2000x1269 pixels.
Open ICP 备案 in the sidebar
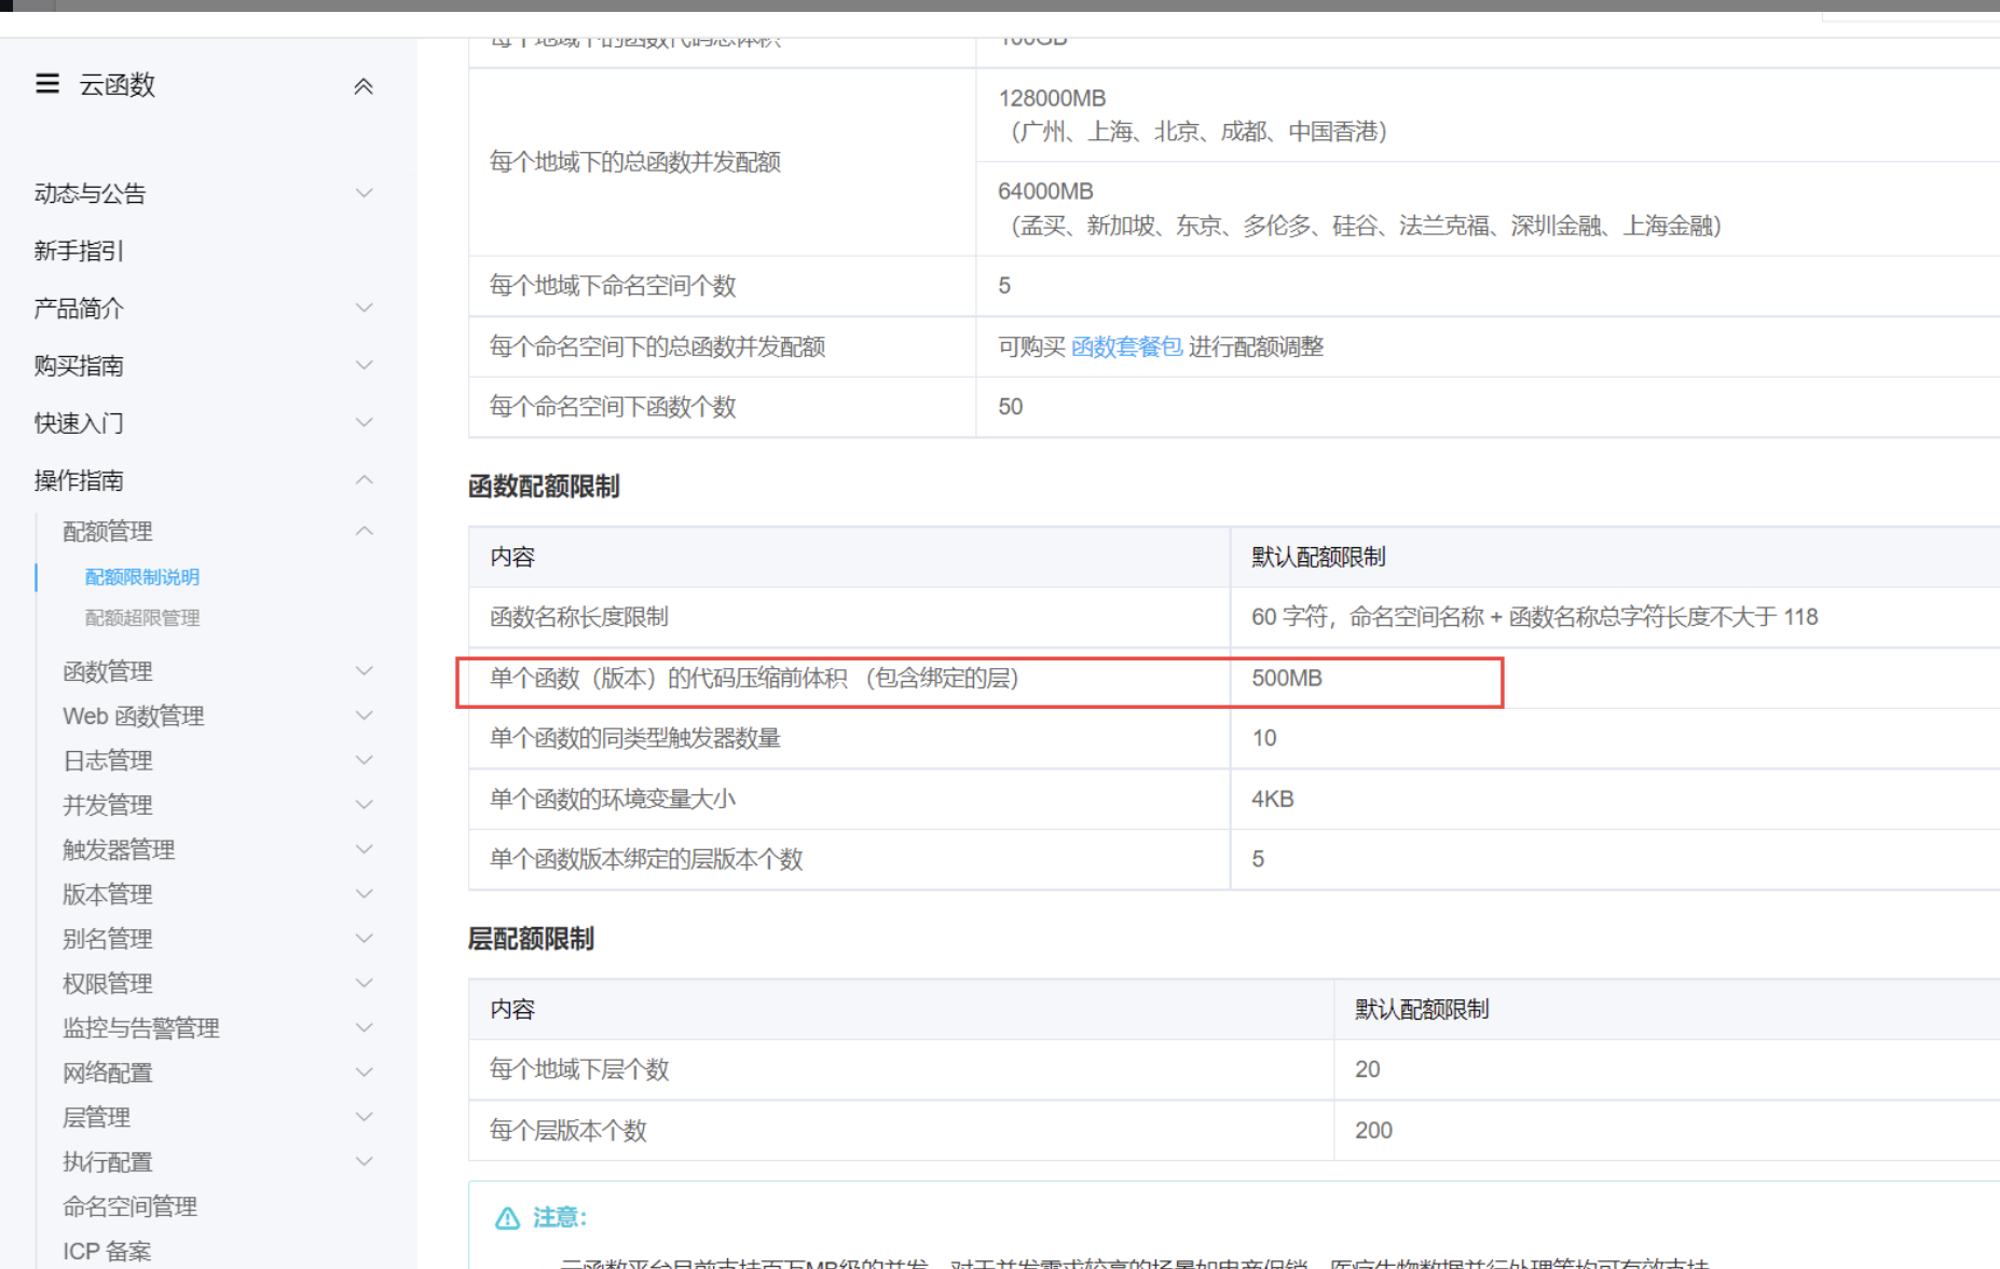coord(107,1250)
